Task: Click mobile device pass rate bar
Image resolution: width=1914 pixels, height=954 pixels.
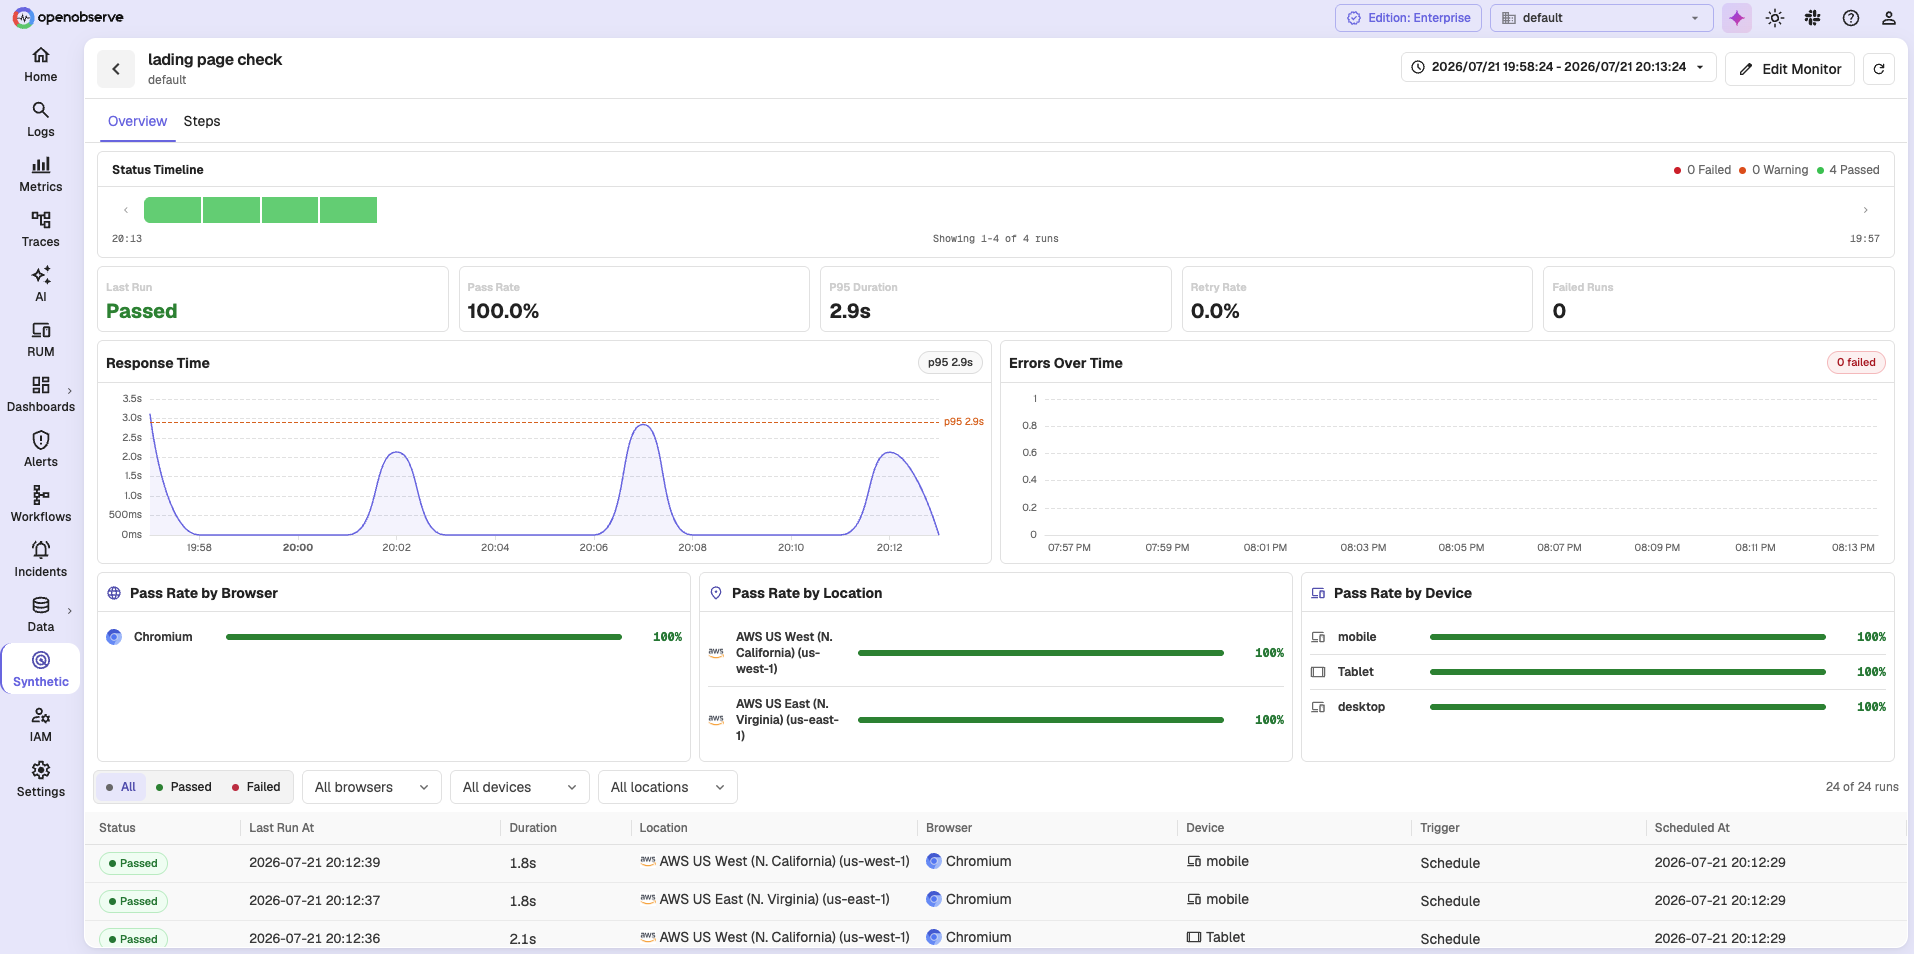Action: (x=1627, y=637)
